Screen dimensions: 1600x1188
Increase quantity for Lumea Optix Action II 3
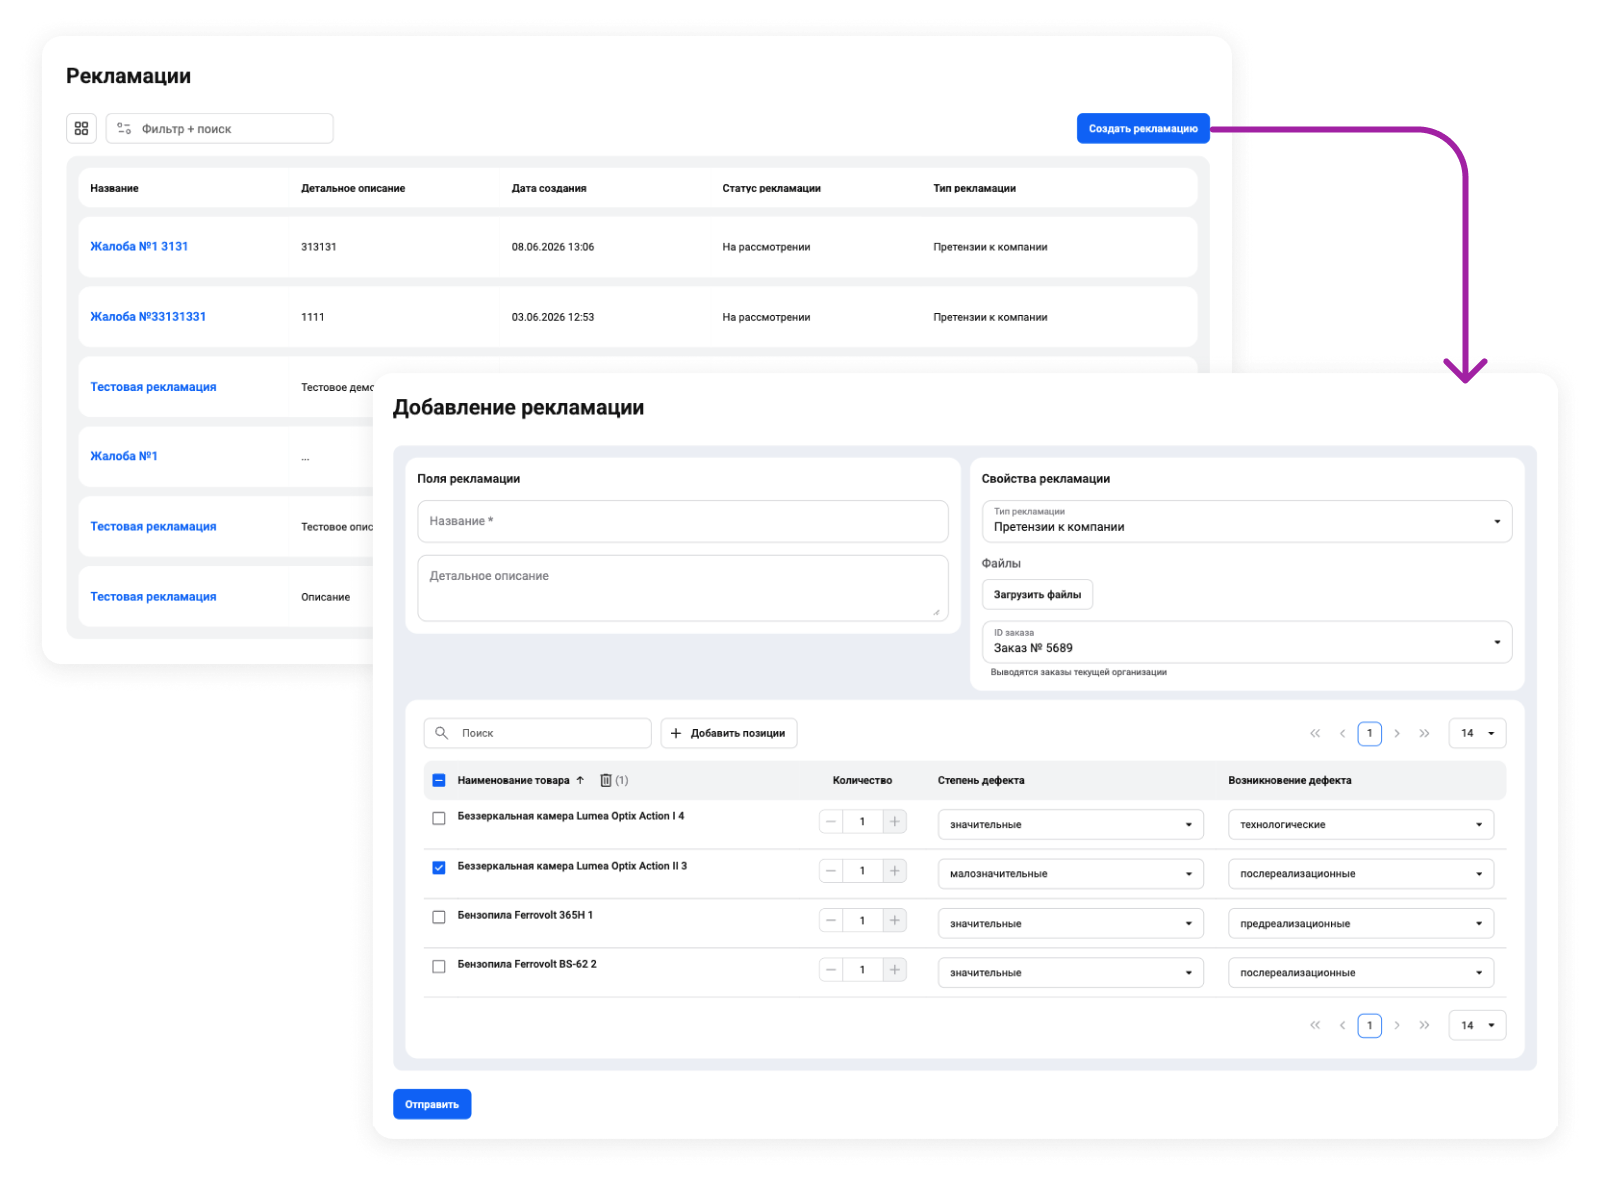[x=895, y=871]
